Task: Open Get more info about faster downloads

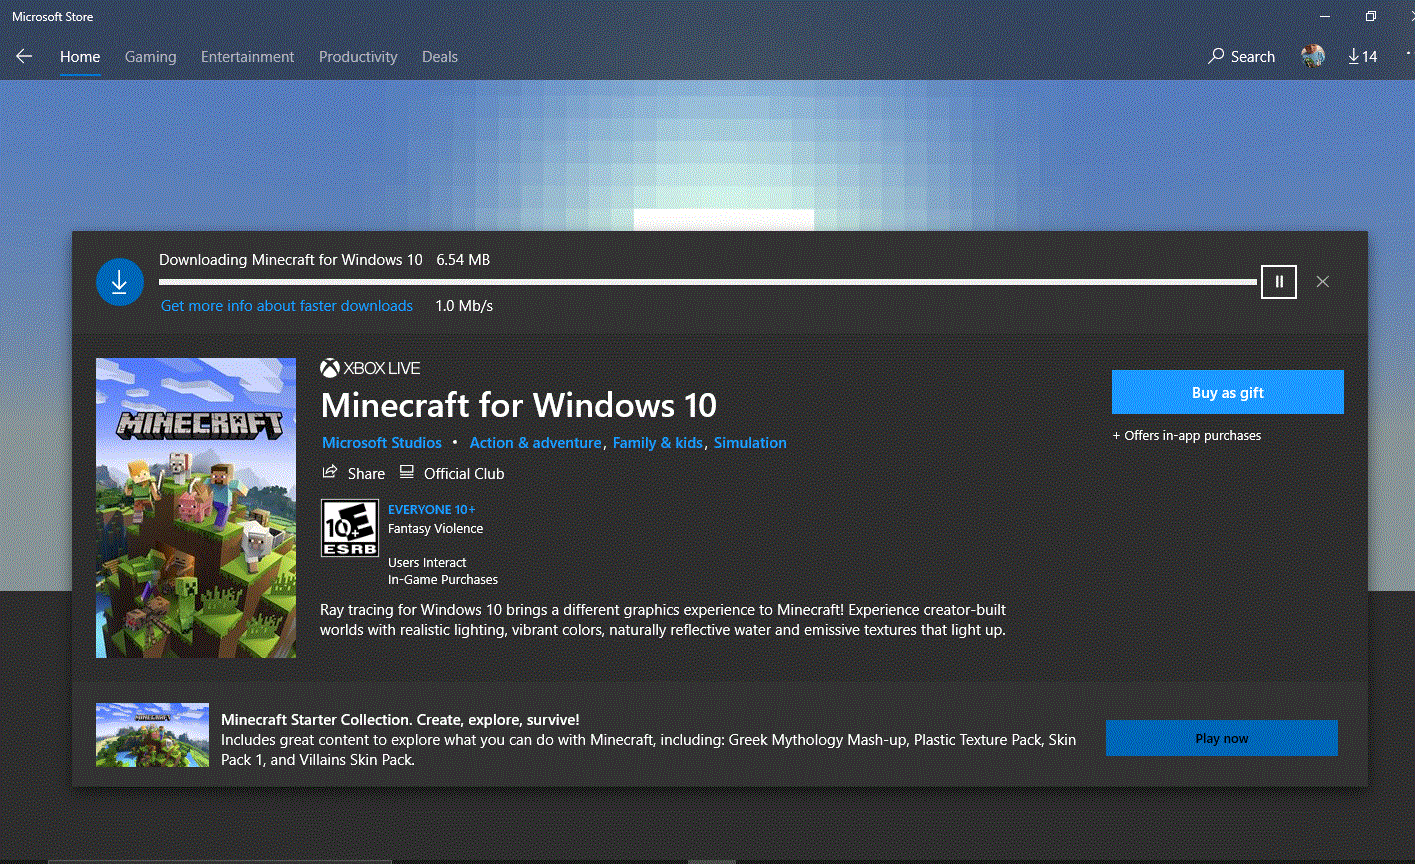Action: (287, 306)
